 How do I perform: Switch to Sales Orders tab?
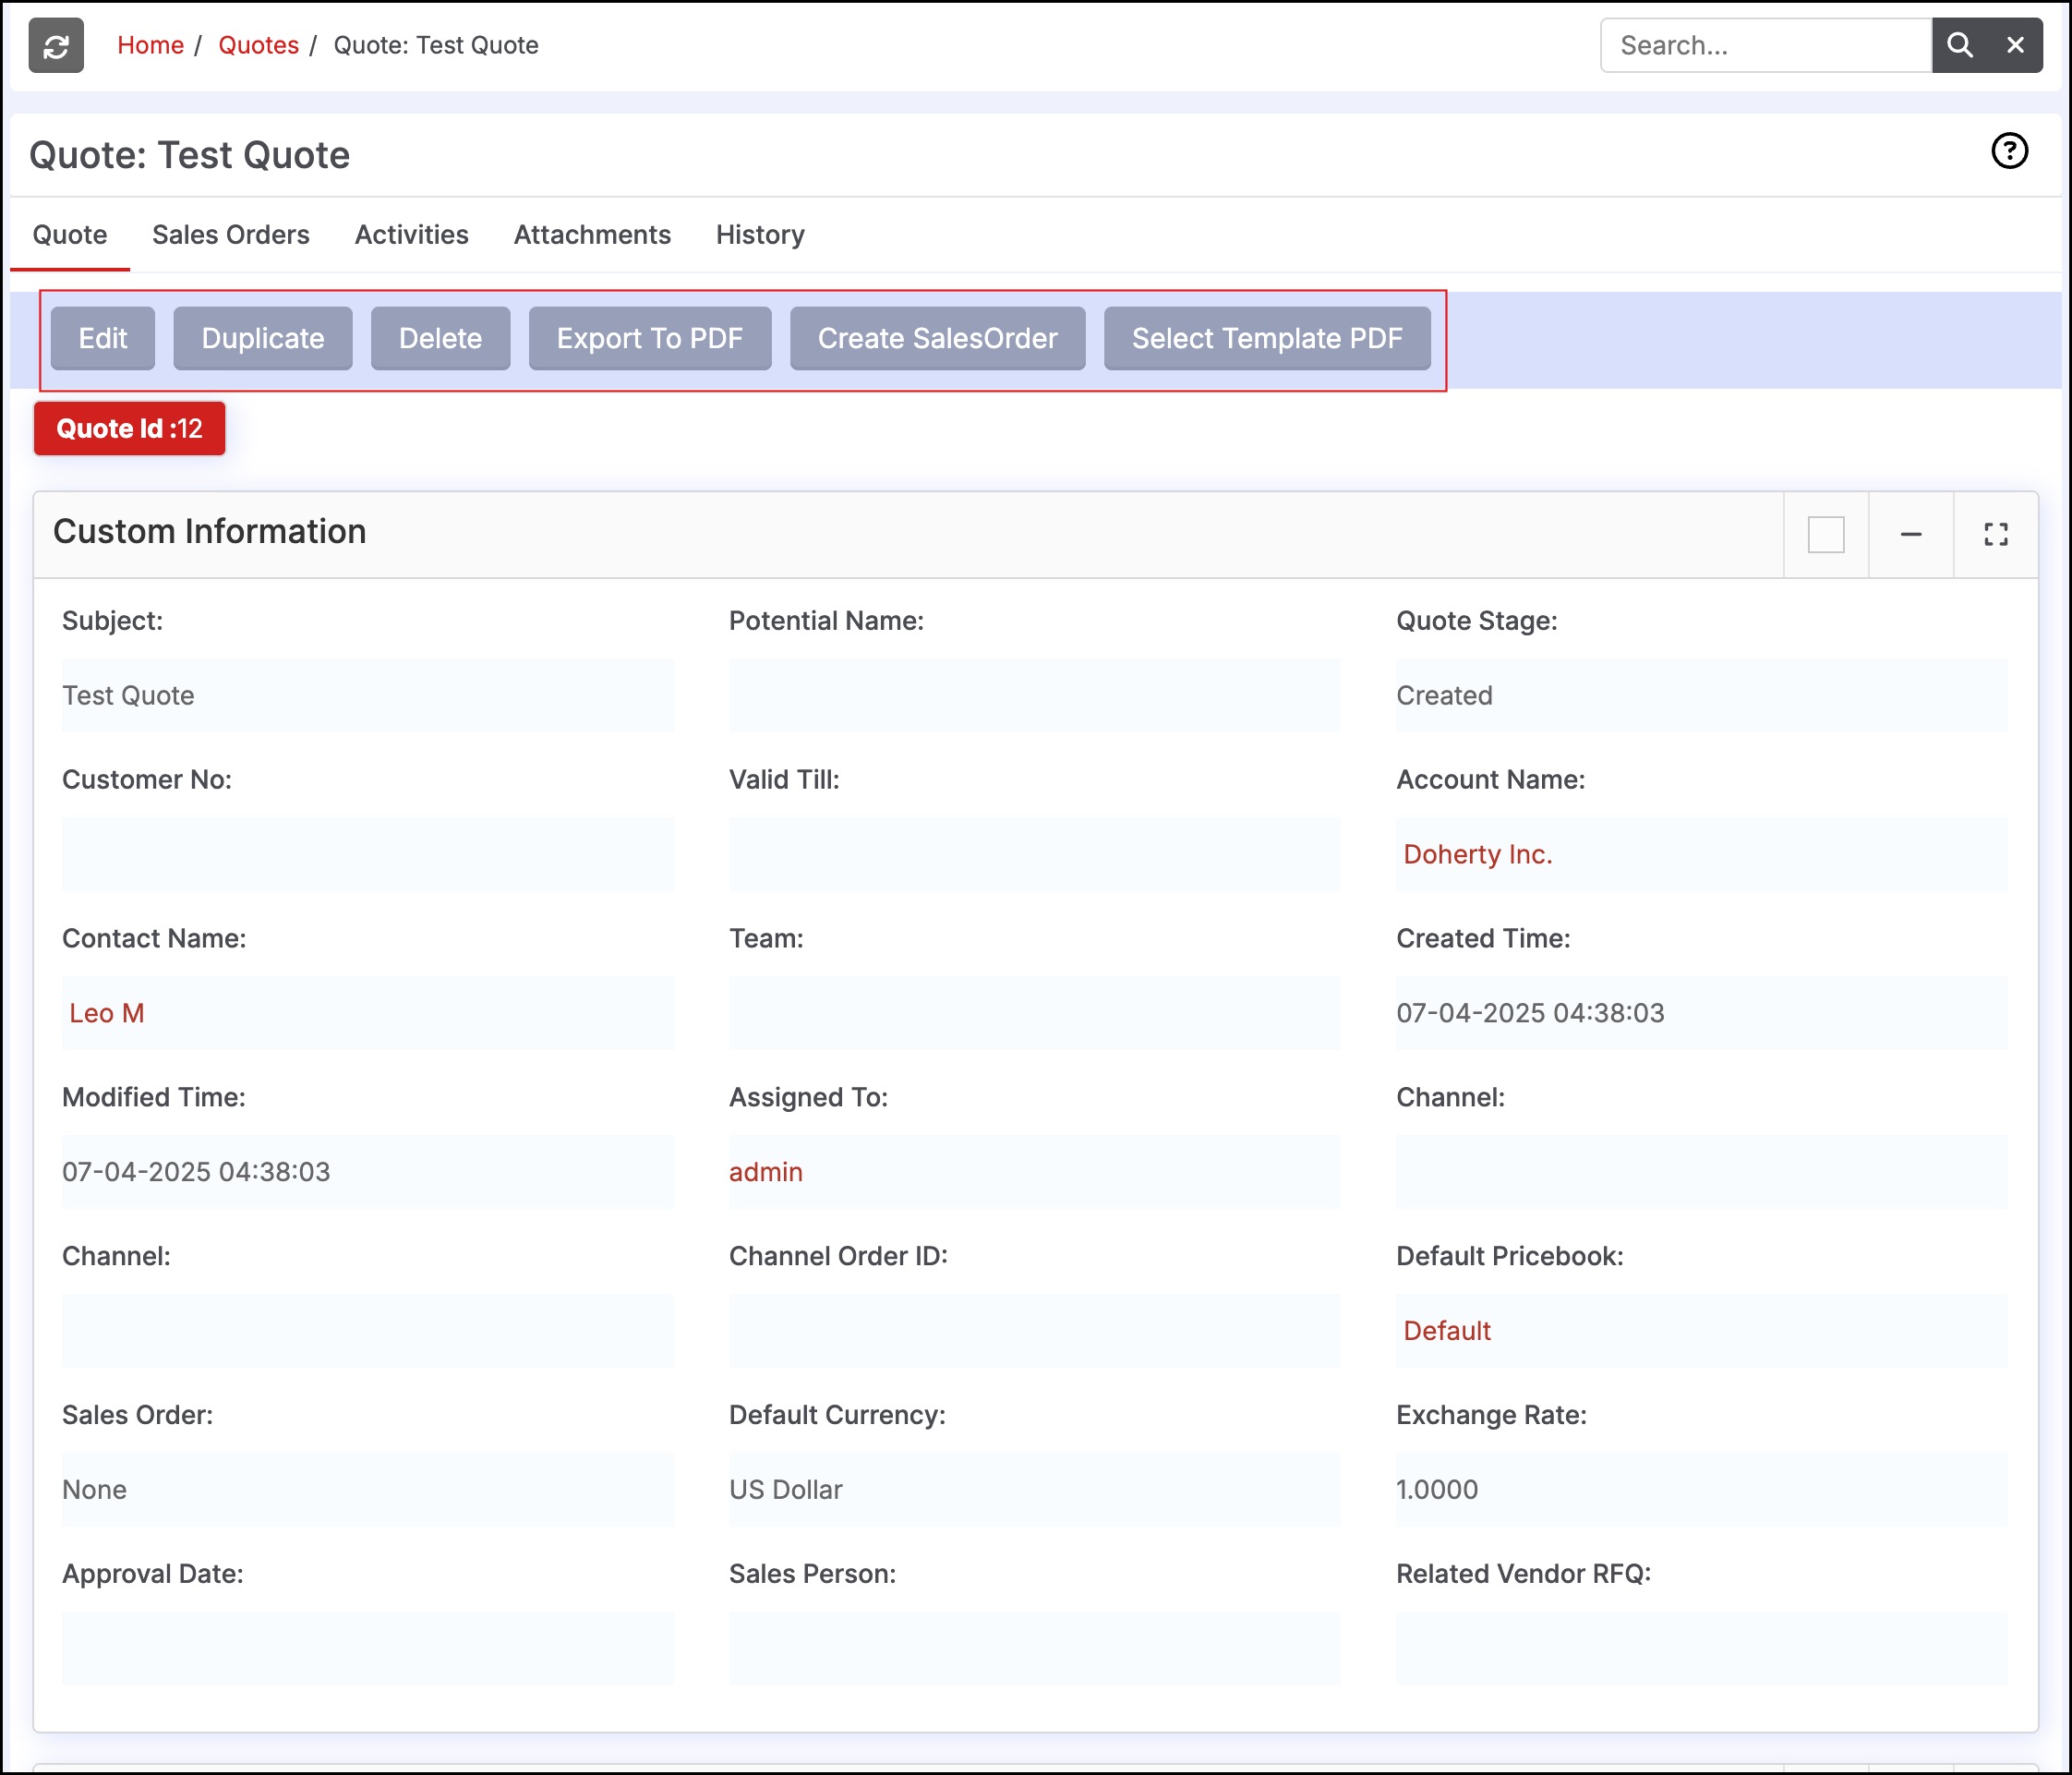coord(231,235)
